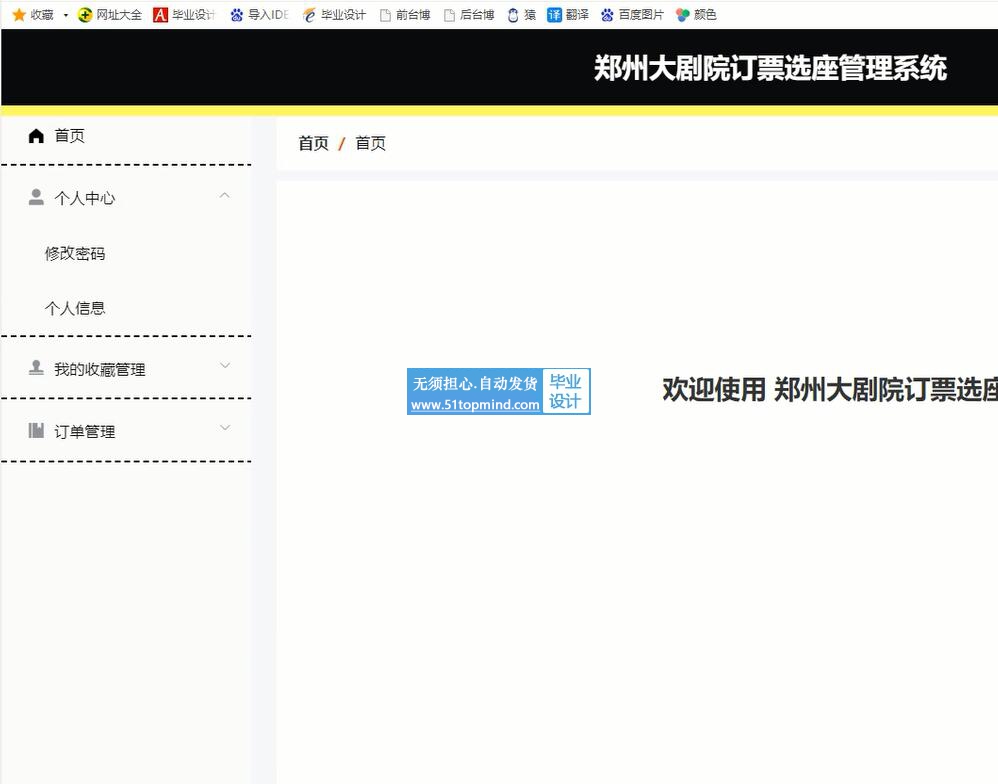Screen dimensions: 998x784
Task: Open the 百度图片 bookmark icon
Action: [607, 15]
